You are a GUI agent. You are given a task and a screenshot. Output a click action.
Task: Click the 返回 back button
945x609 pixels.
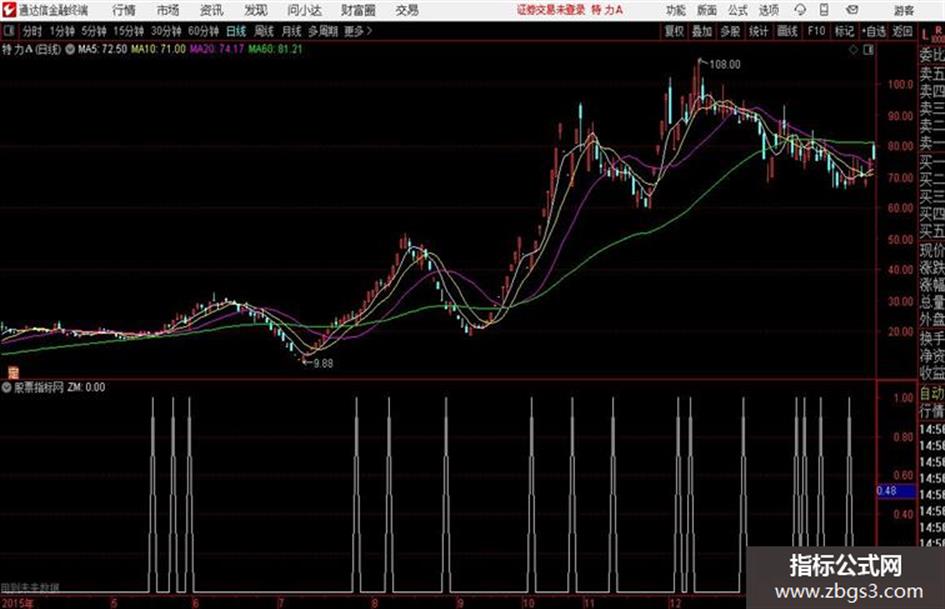902,31
